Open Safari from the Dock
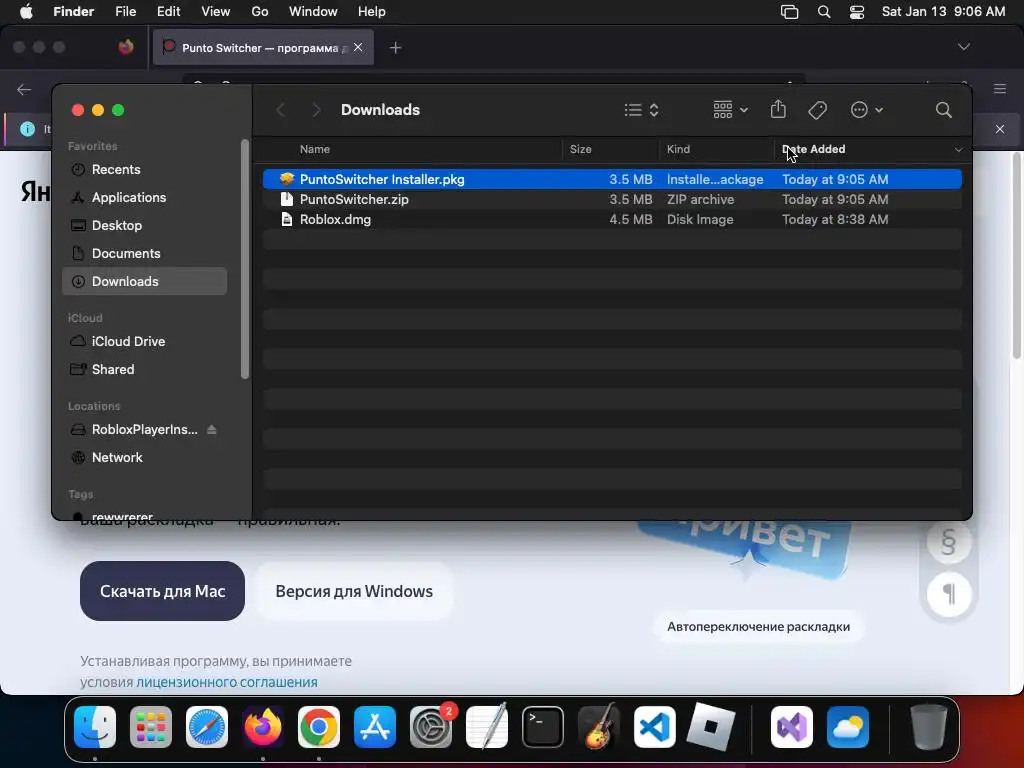 [x=207, y=727]
